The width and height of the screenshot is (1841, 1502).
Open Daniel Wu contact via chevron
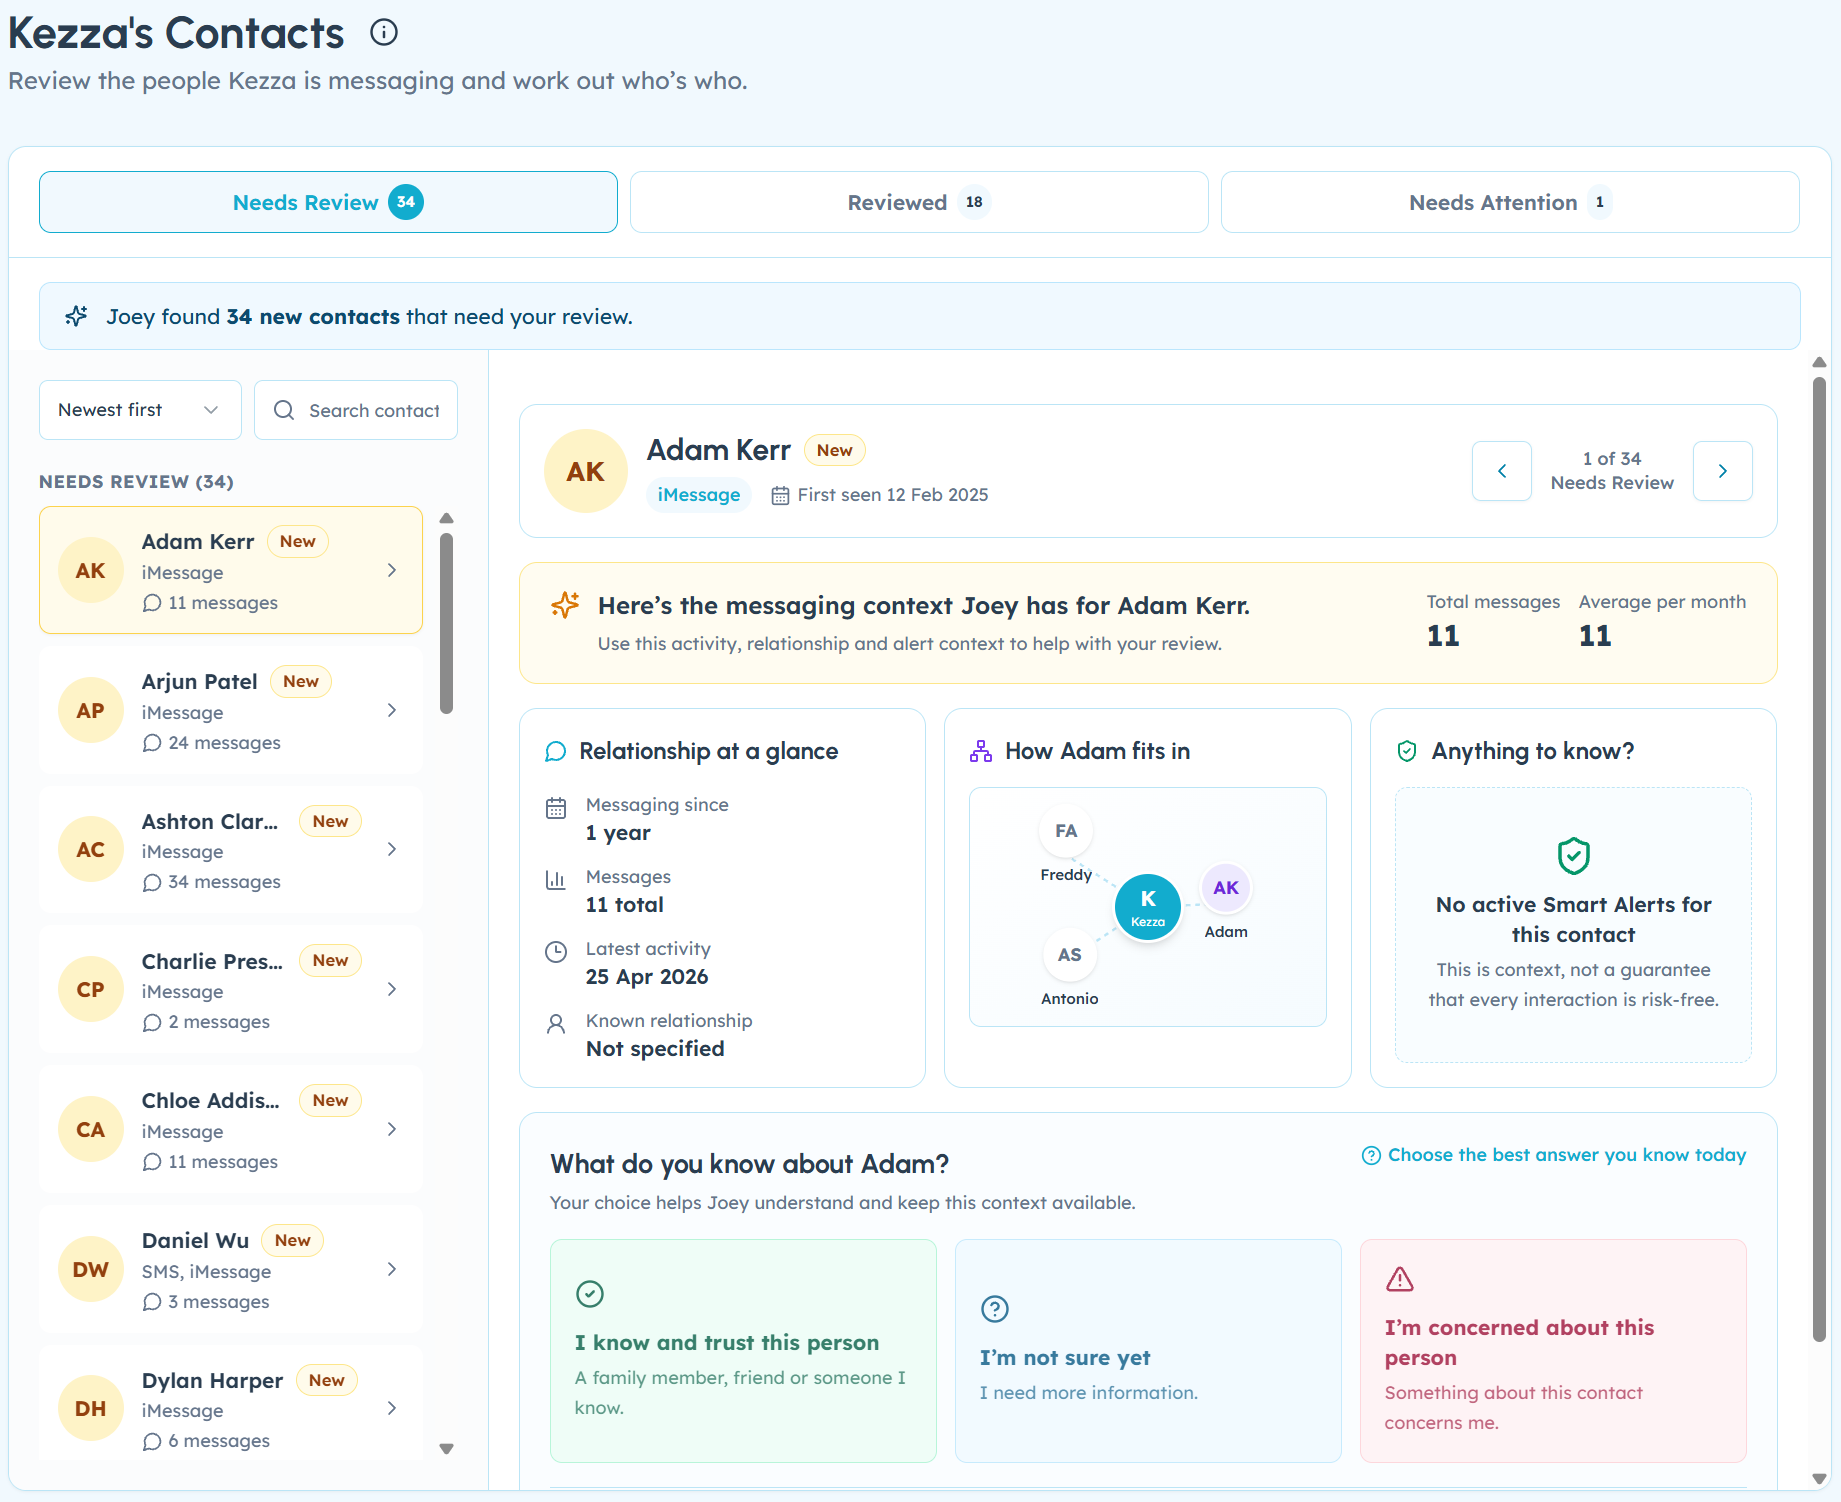[x=392, y=1269]
